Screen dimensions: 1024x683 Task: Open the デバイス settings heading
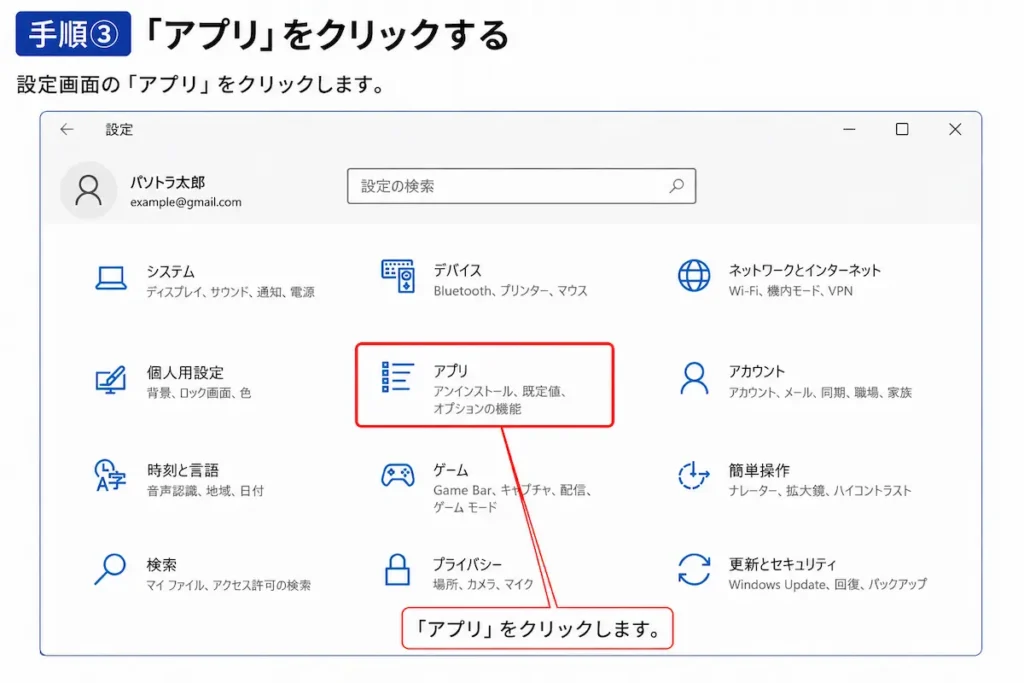tap(457, 270)
